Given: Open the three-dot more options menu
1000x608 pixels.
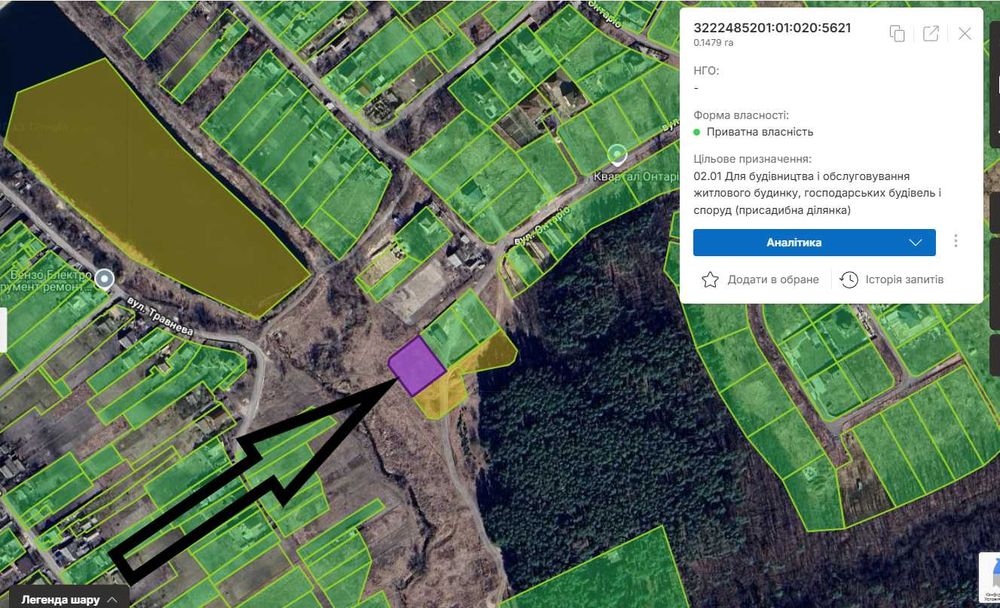Looking at the screenshot, I should pyautogui.click(x=955, y=241).
